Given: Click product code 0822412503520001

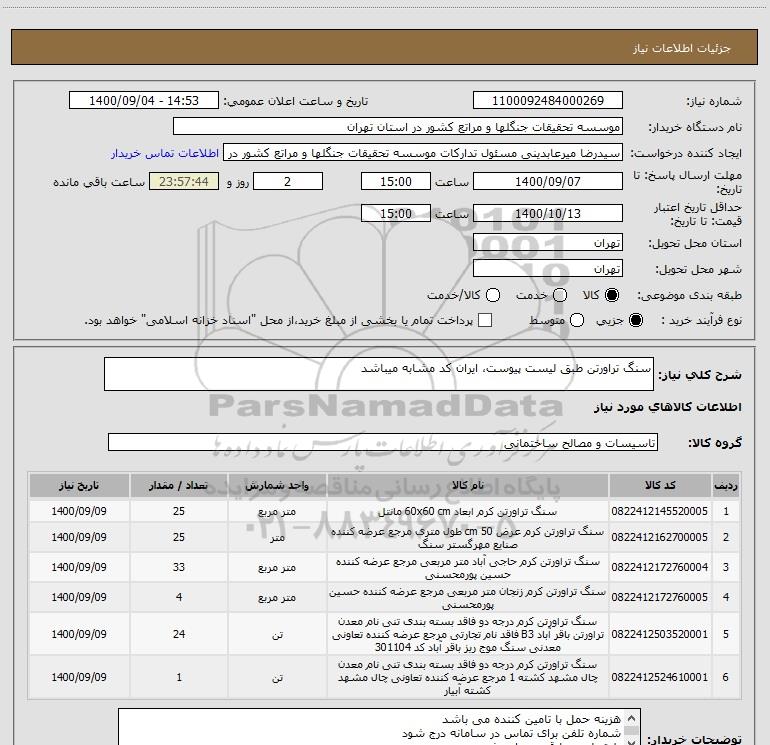Looking at the screenshot, I should 660,635.
